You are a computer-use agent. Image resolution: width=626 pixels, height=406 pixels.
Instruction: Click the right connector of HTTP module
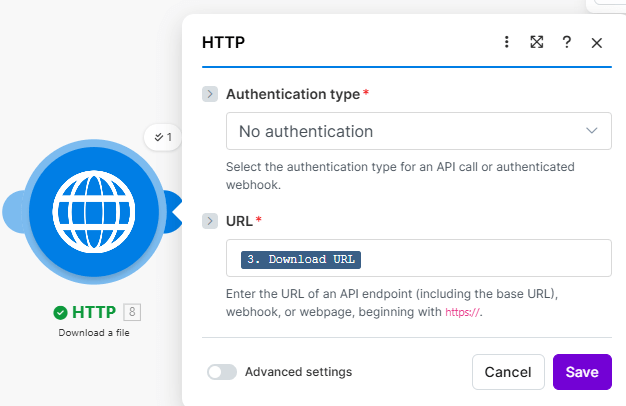[174, 212]
